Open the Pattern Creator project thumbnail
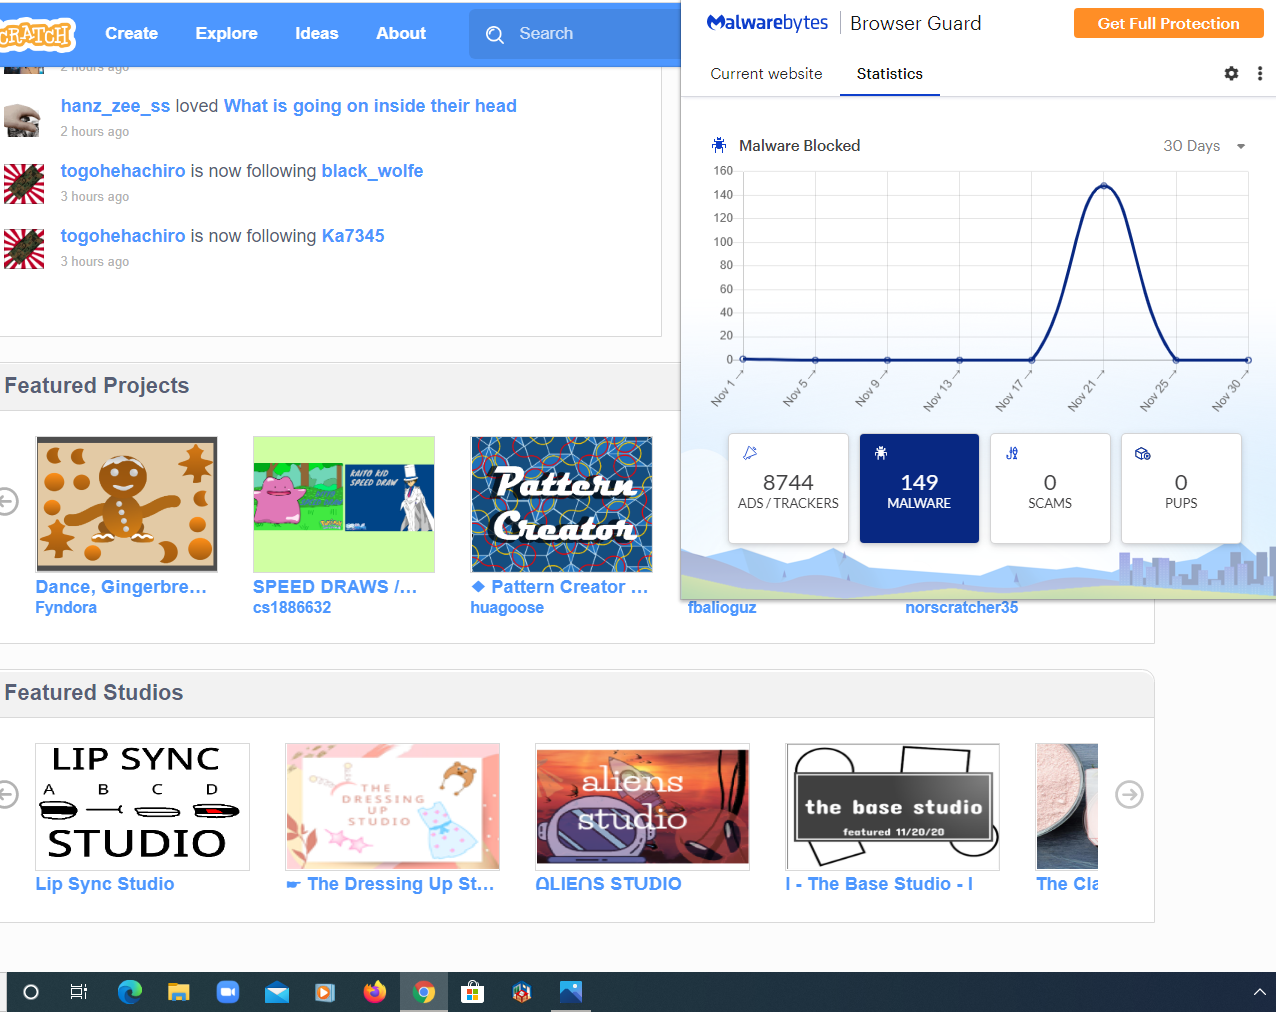1276x1012 pixels. click(561, 504)
